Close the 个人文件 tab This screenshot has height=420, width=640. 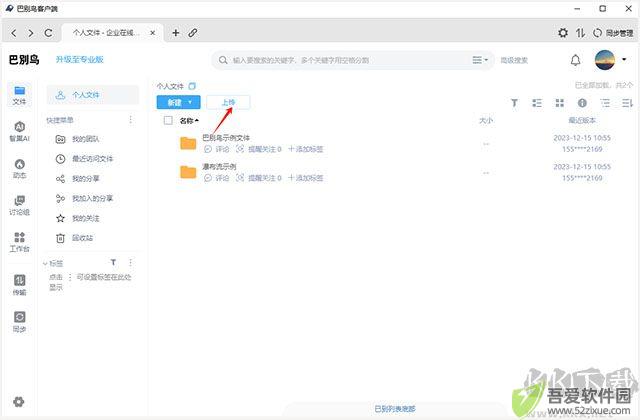(x=152, y=33)
